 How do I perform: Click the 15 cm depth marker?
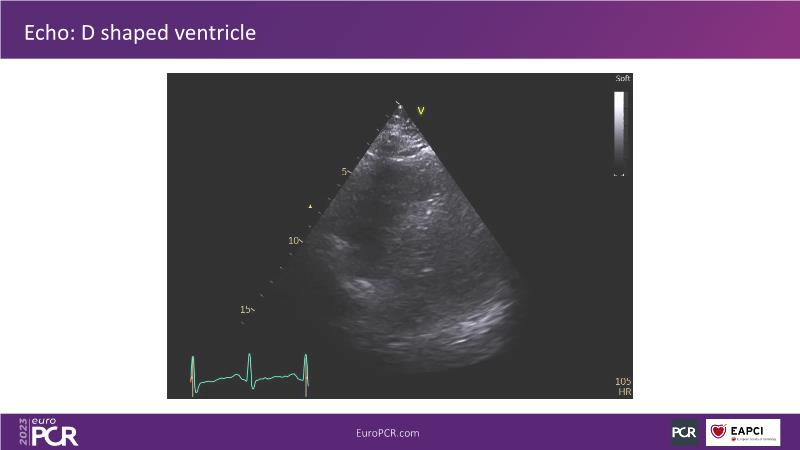tap(246, 310)
